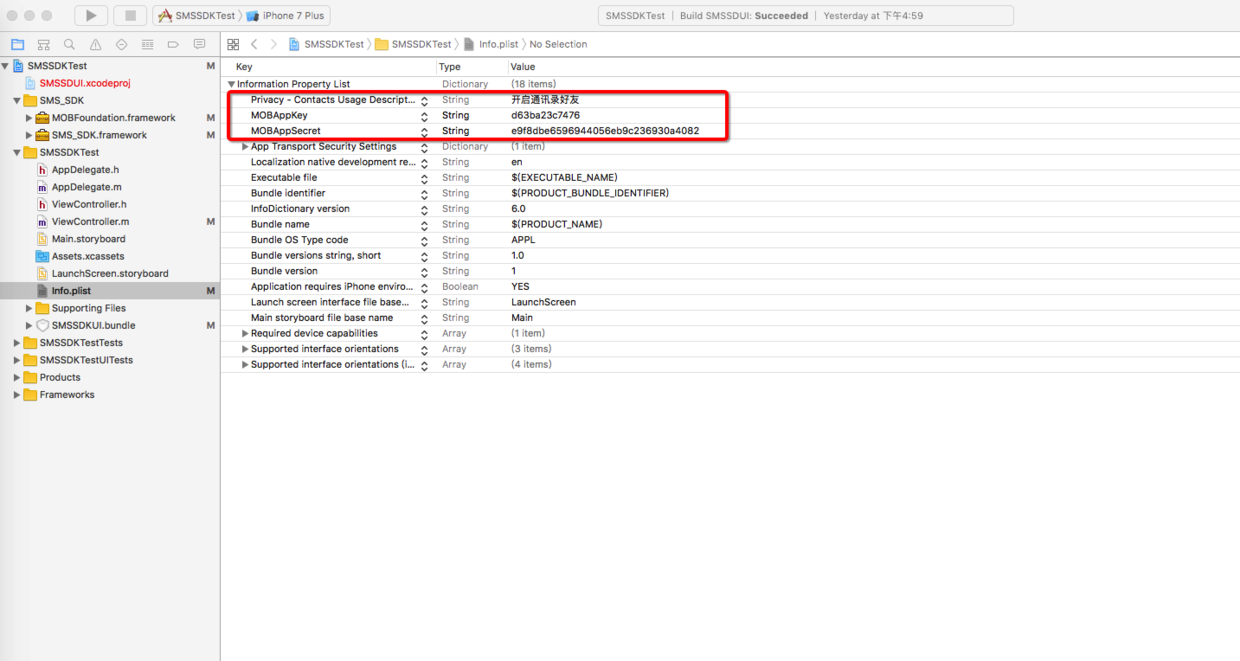Image resolution: width=1240 pixels, height=661 pixels.
Task: Expand the Frameworks group
Action: (x=17, y=395)
